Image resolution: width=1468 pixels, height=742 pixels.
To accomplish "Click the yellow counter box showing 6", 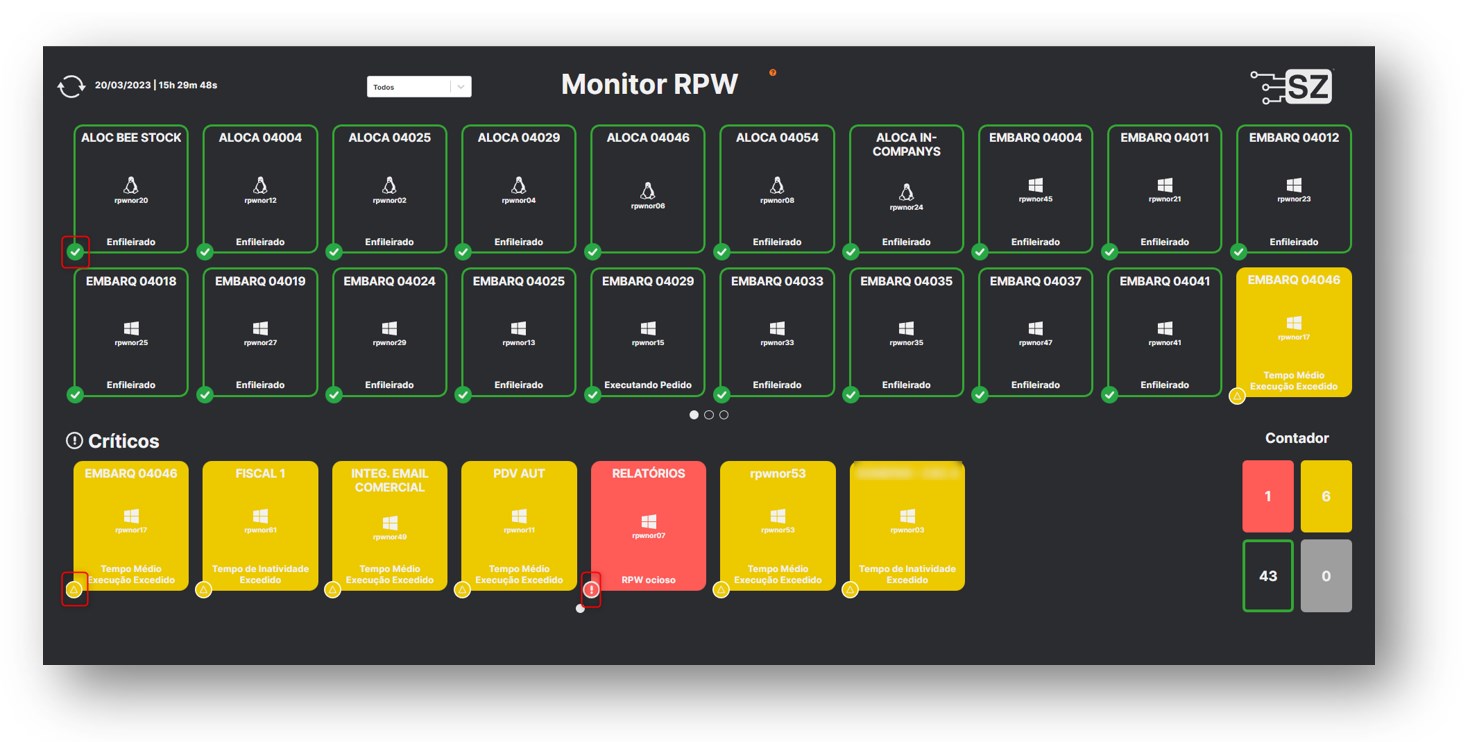I will click(1326, 496).
